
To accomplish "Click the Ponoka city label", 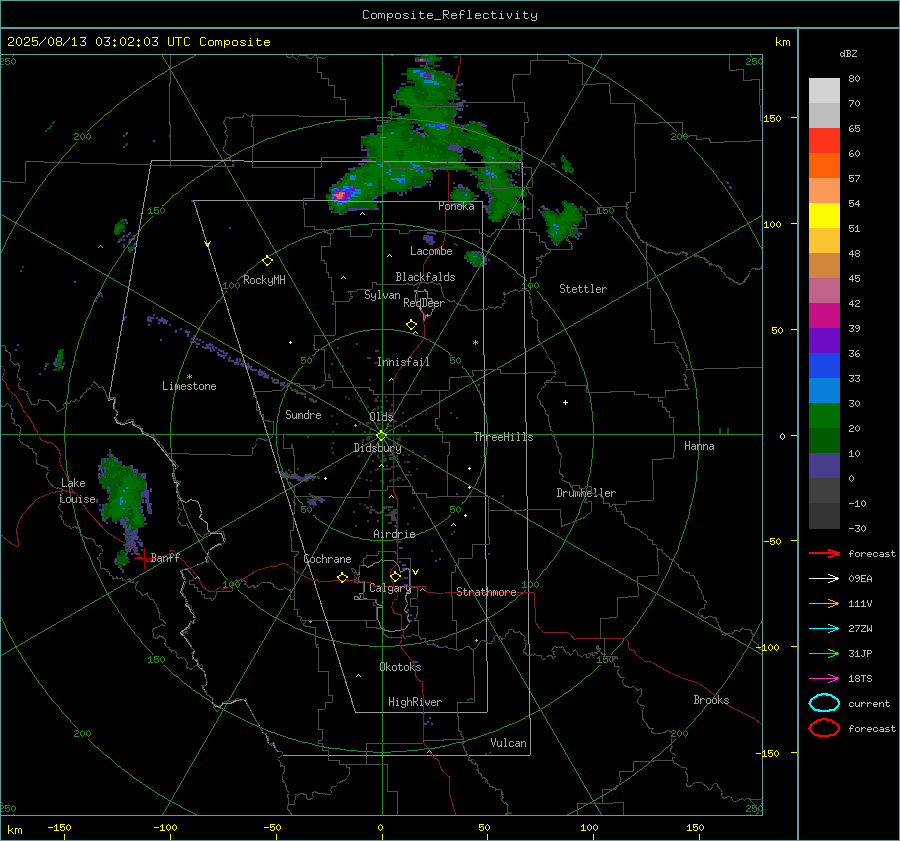I will pos(456,206).
